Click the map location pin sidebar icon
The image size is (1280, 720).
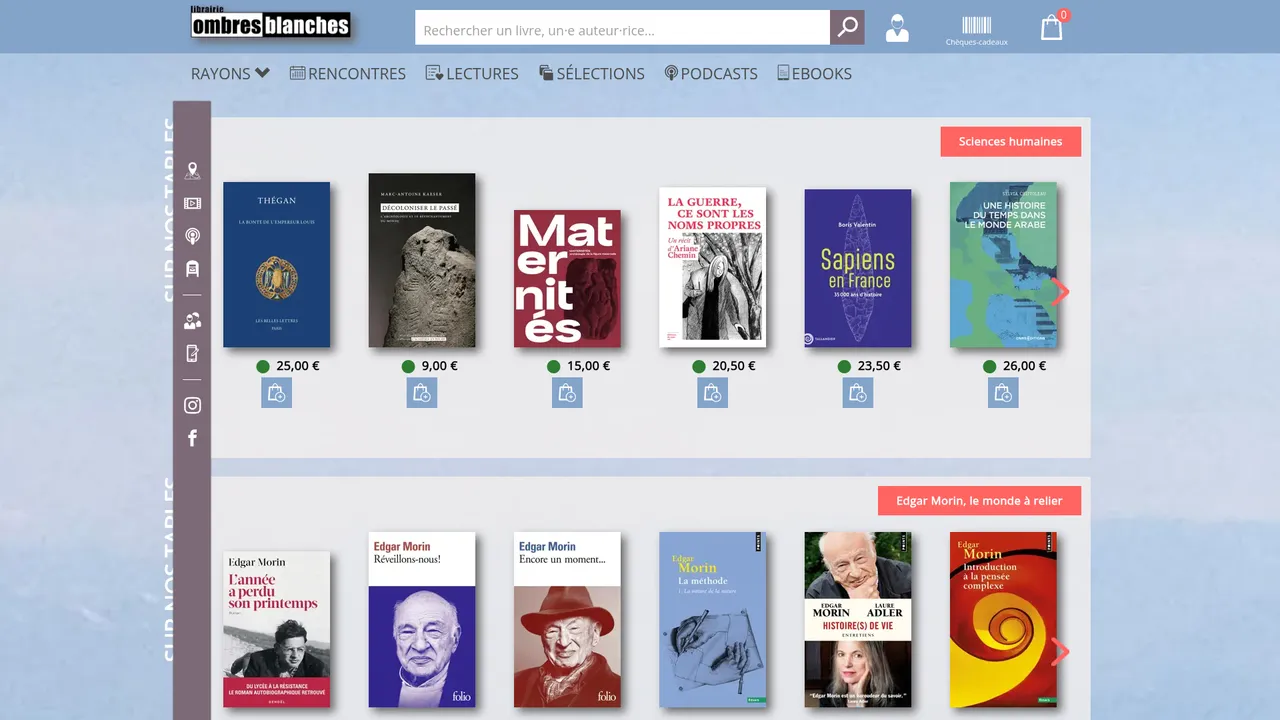tap(192, 171)
